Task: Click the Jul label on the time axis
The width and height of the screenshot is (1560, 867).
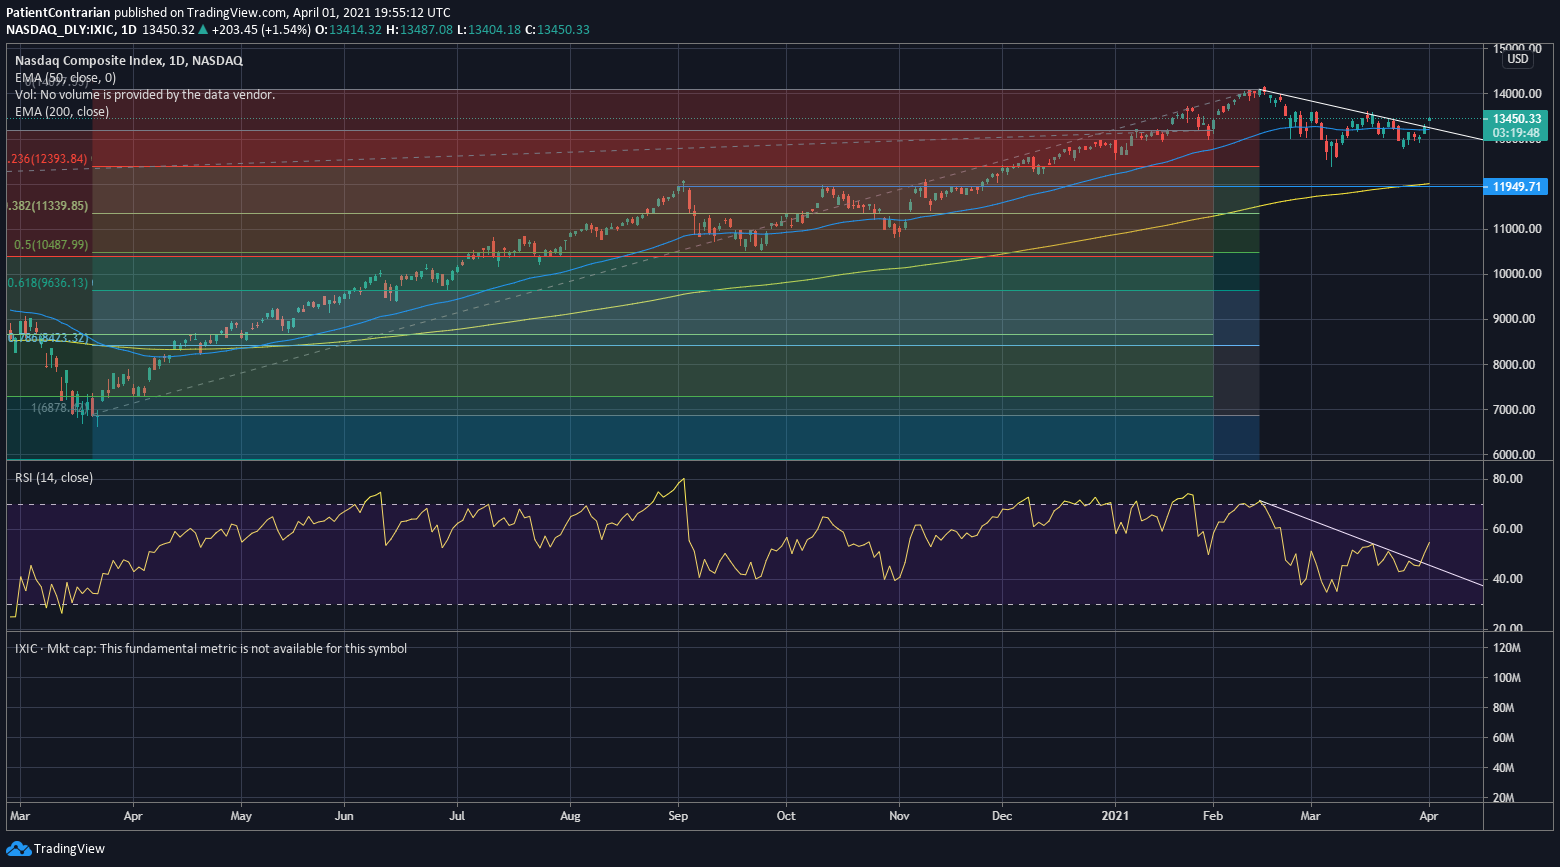Action: 457,816
